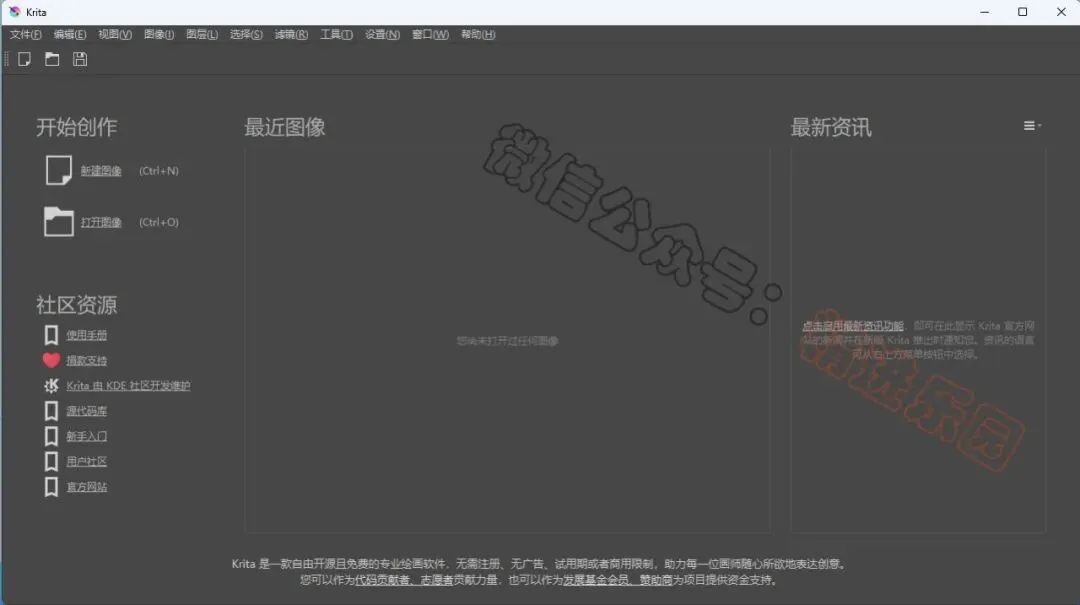Click the 最新资讯 heading
This screenshot has height=605, width=1080.
click(831, 127)
